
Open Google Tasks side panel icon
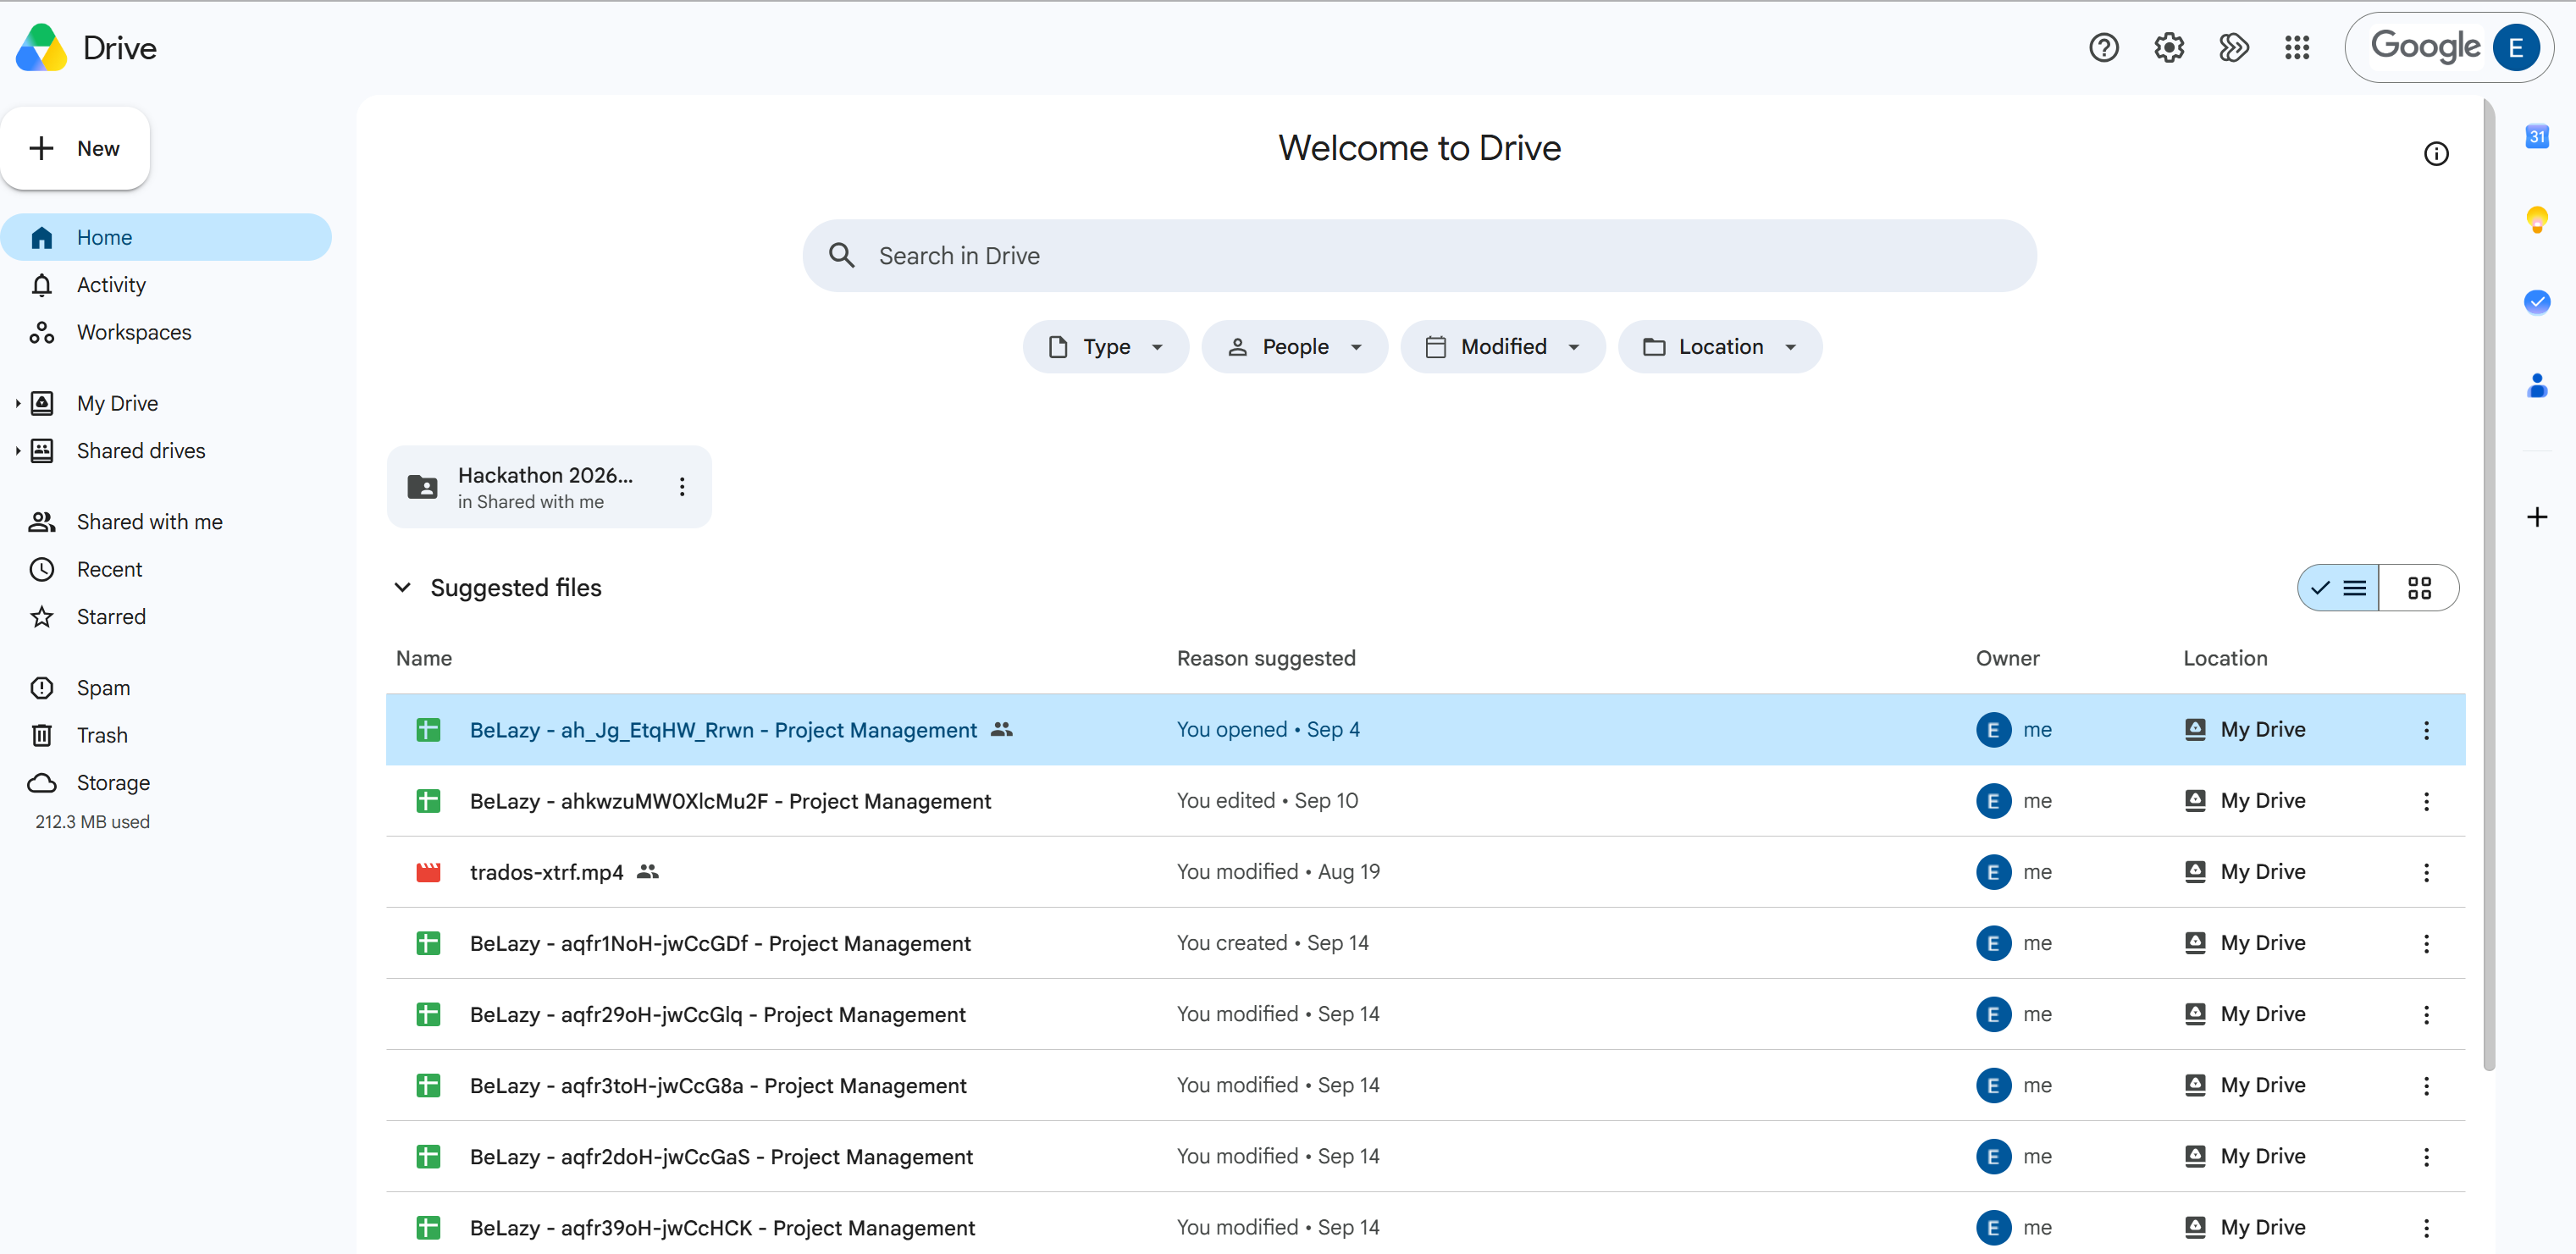[x=2537, y=301]
